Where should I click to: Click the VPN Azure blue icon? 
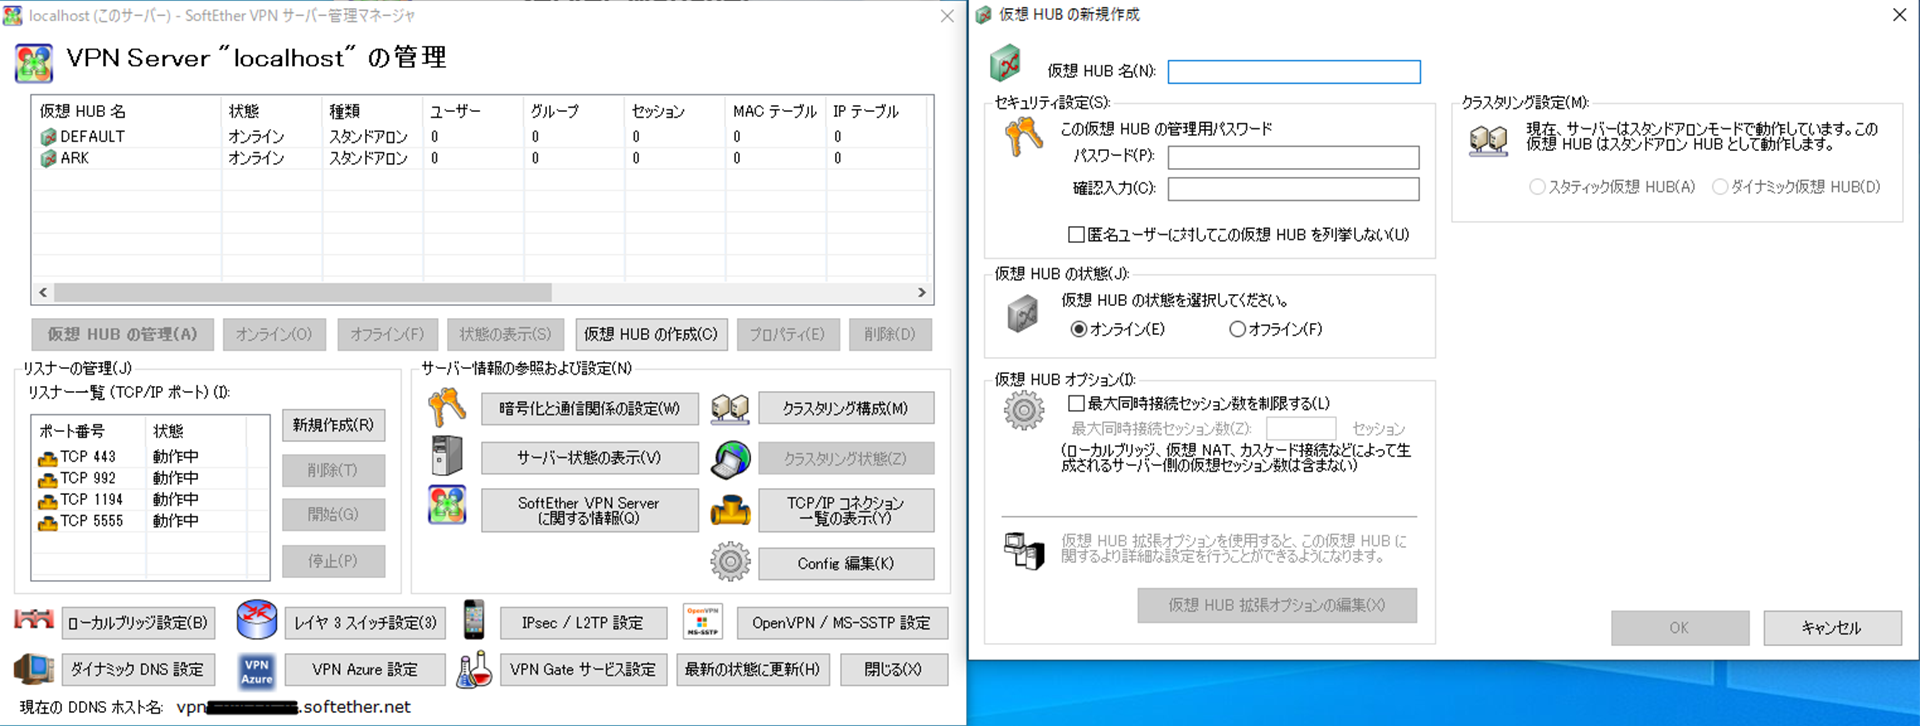pos(257,671)
